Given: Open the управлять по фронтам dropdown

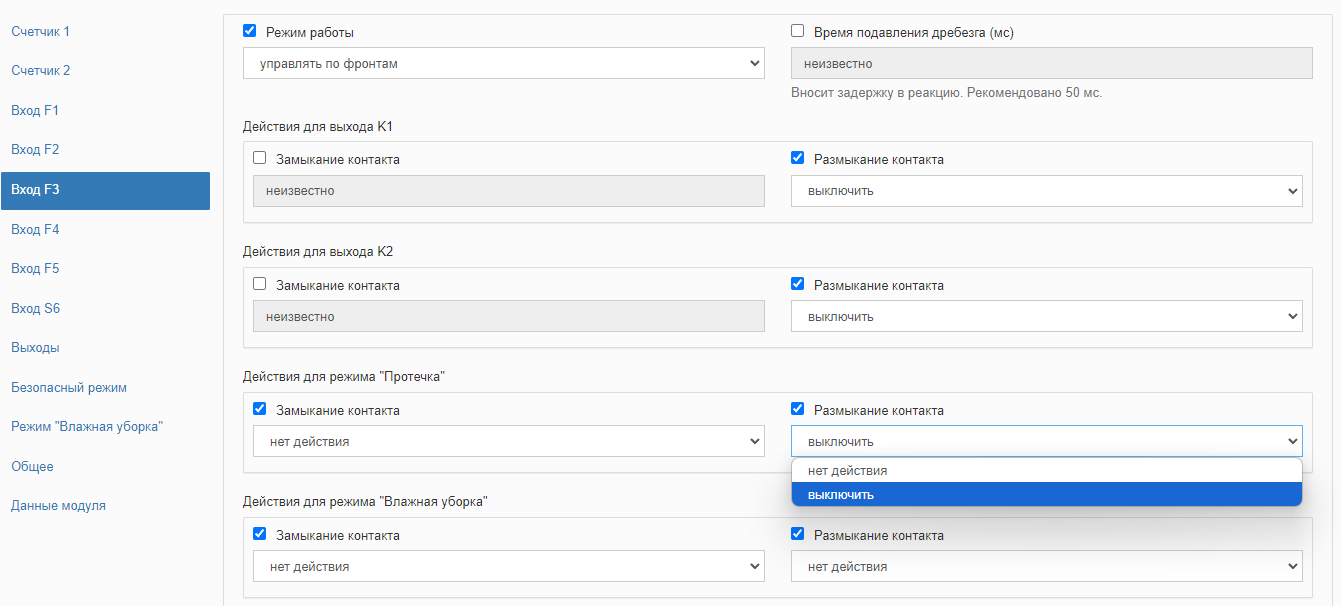Looking at the screenshot, I should pyautogui.click(x=504, y=64).
